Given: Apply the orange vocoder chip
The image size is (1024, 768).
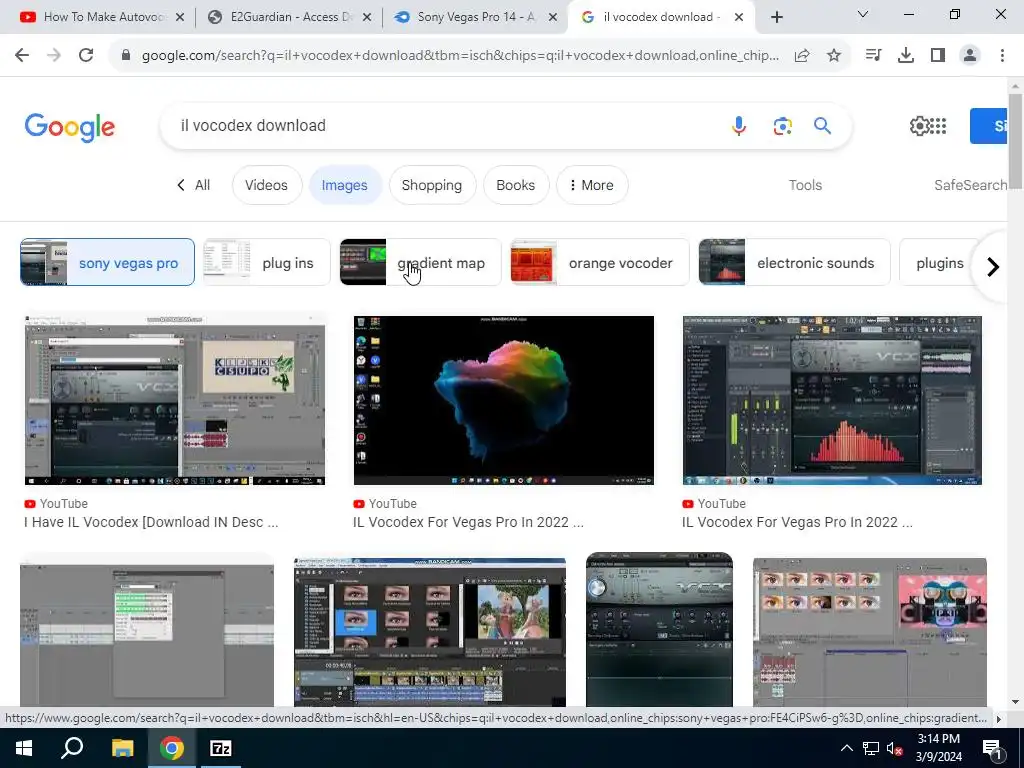Looking at the screenshot, I should 600,263.
